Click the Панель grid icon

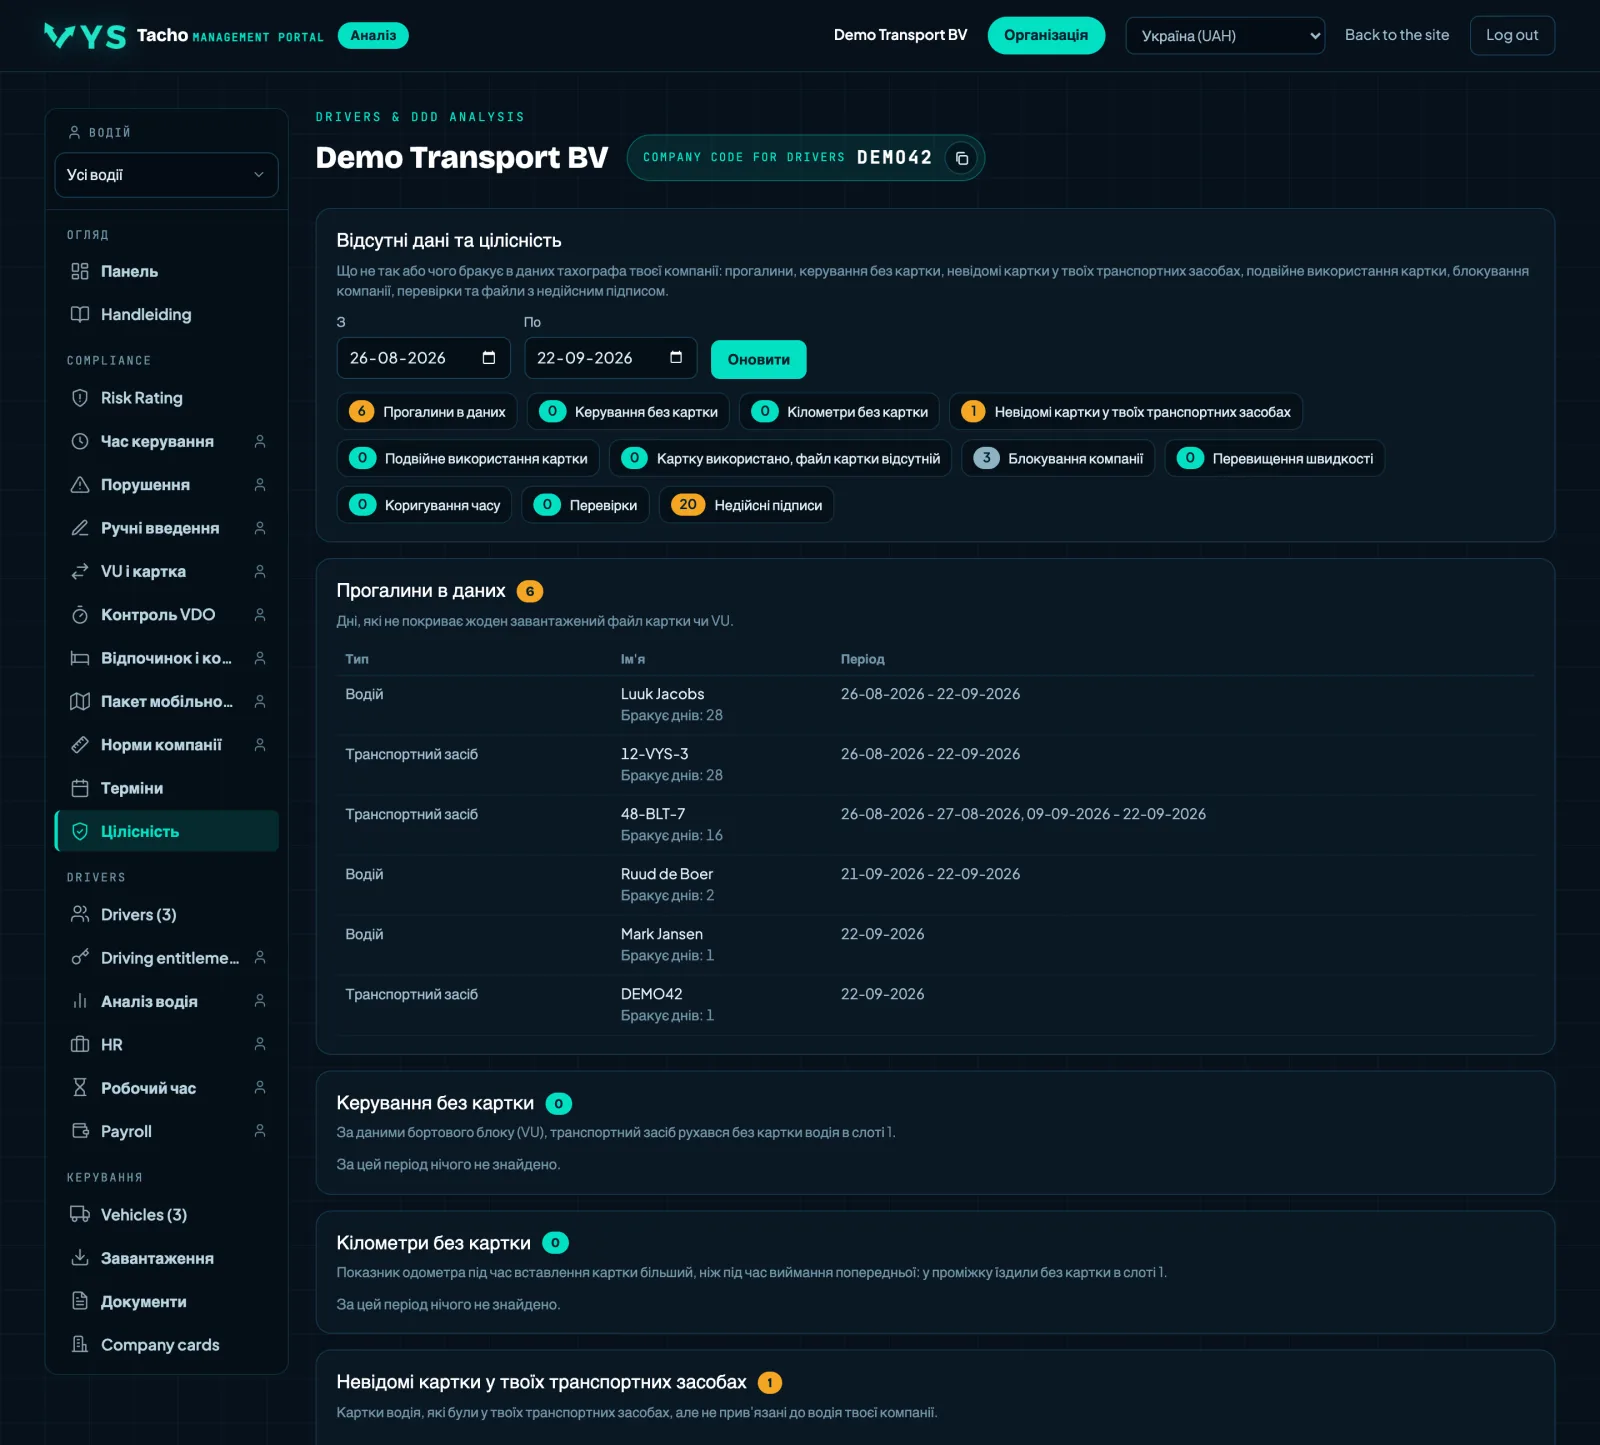point(80,271)
